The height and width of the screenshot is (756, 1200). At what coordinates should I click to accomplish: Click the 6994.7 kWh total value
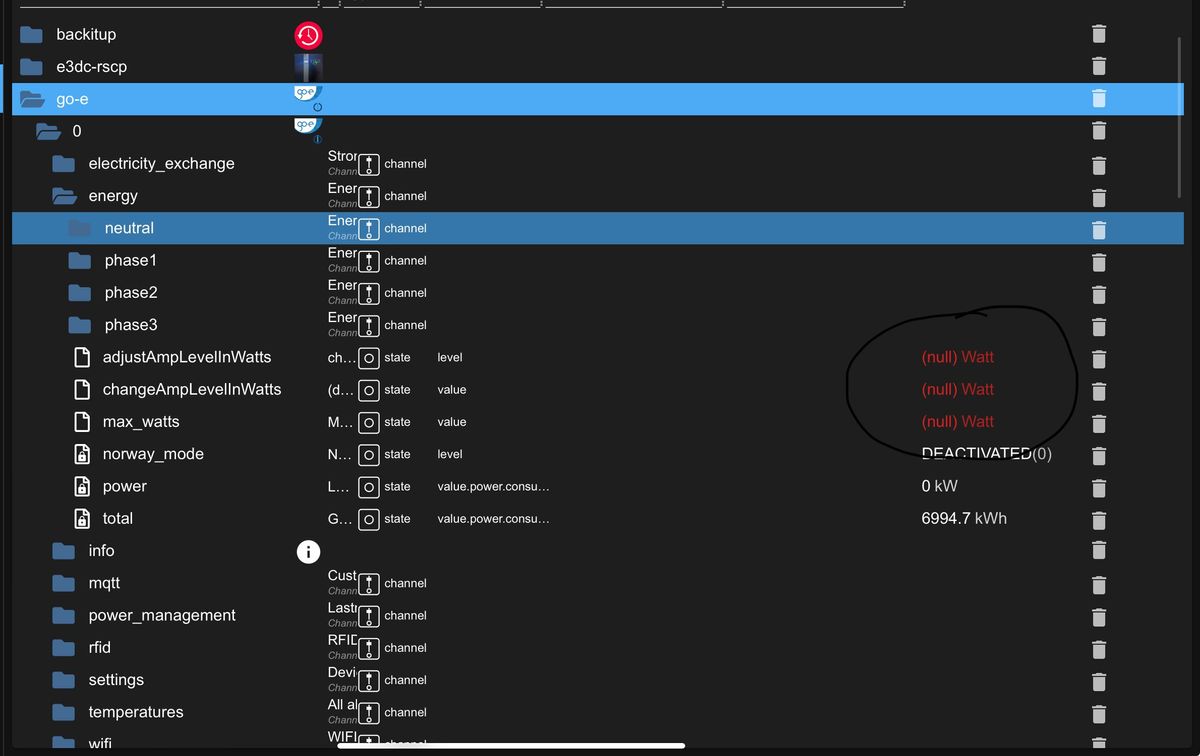(965, 518)
